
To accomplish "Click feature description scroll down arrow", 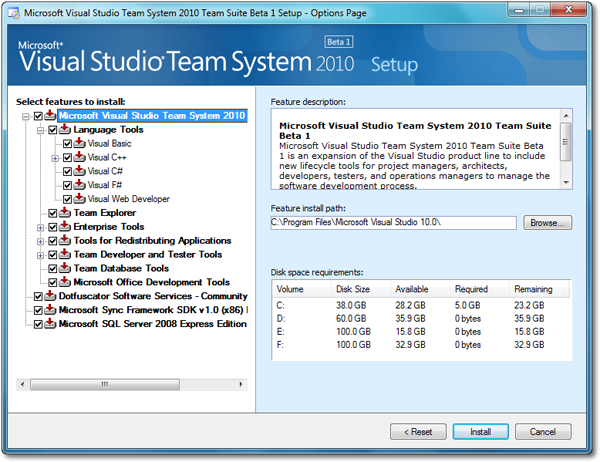I will [566, 183].
